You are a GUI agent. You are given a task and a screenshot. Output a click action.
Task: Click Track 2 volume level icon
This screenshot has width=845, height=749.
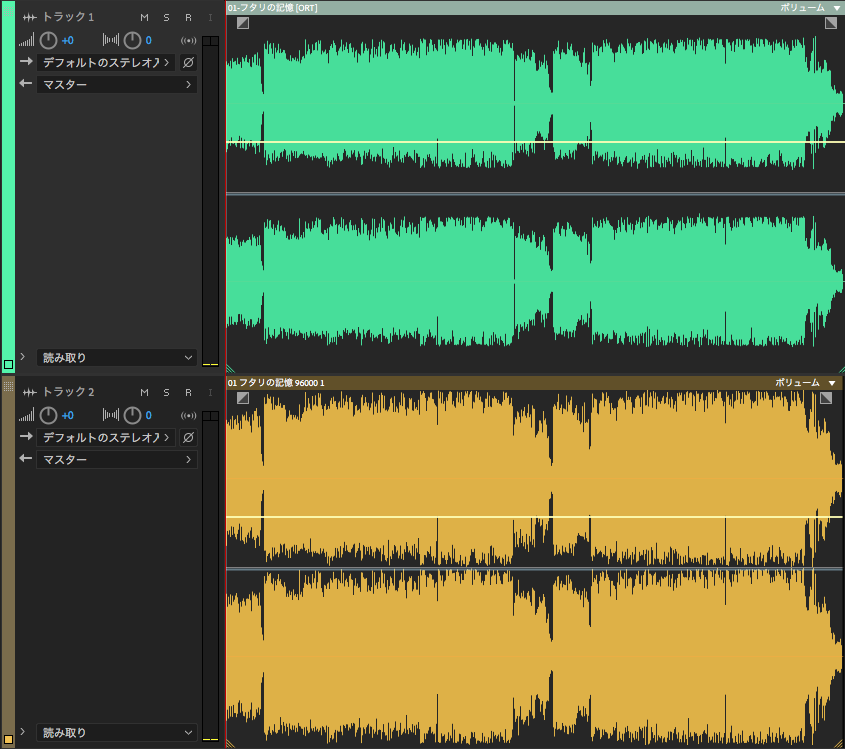[26, 415]
